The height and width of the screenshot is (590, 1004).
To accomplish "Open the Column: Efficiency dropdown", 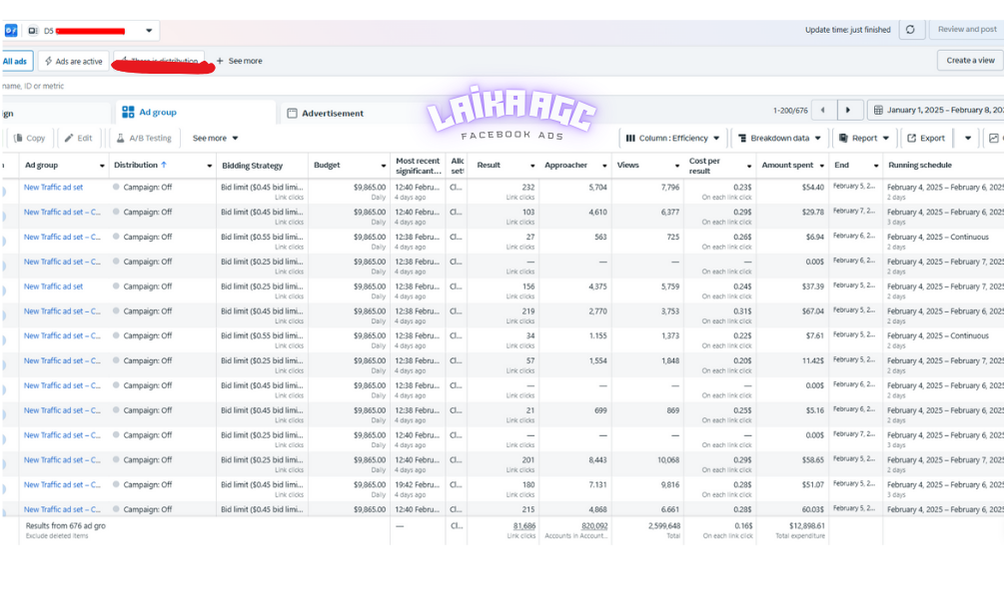I will click(672, 138).
